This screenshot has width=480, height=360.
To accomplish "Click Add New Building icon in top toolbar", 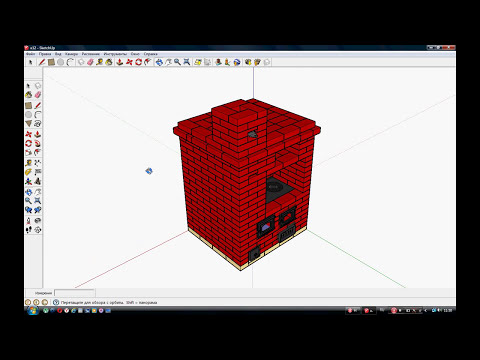I will point(218,62).
